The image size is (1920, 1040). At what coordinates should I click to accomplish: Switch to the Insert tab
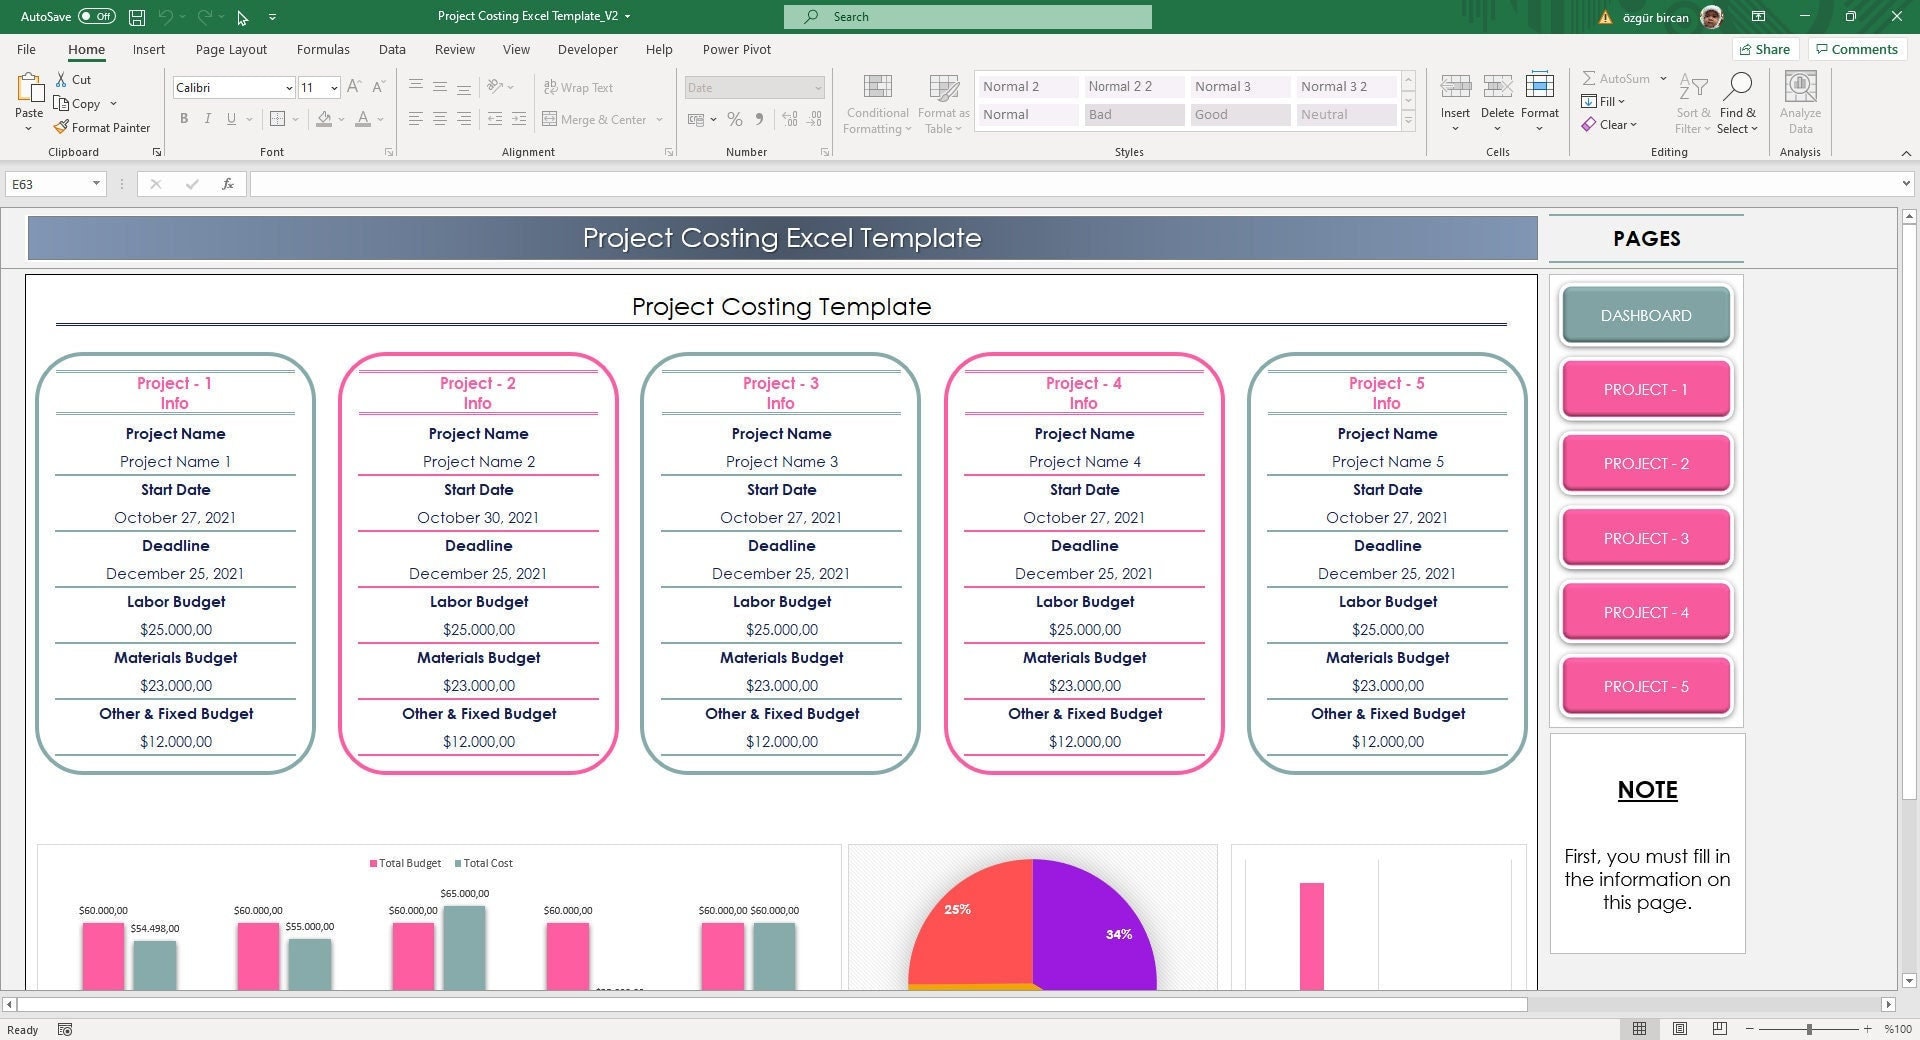(149, 49)
